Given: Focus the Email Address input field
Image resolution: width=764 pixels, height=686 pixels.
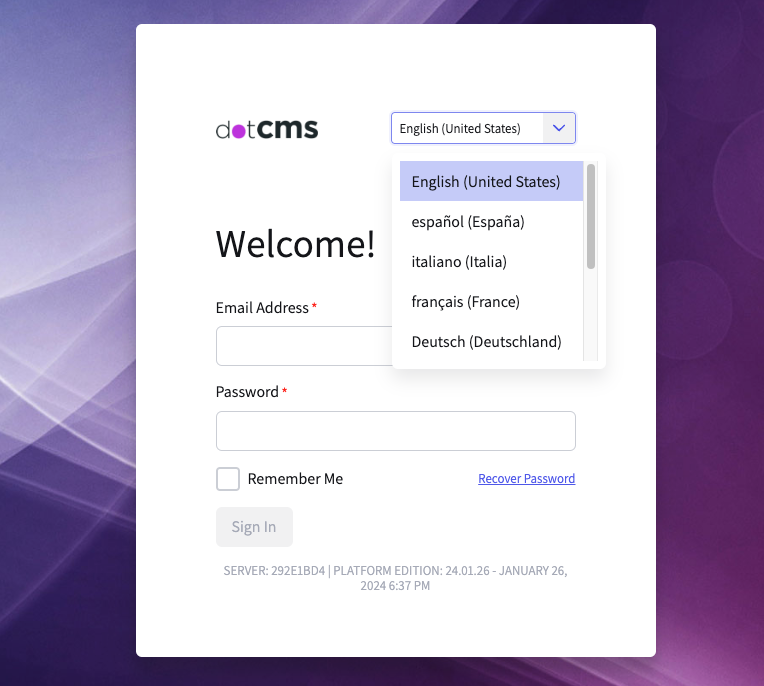Looking at the screenshot, I should (x=300, y=347).
